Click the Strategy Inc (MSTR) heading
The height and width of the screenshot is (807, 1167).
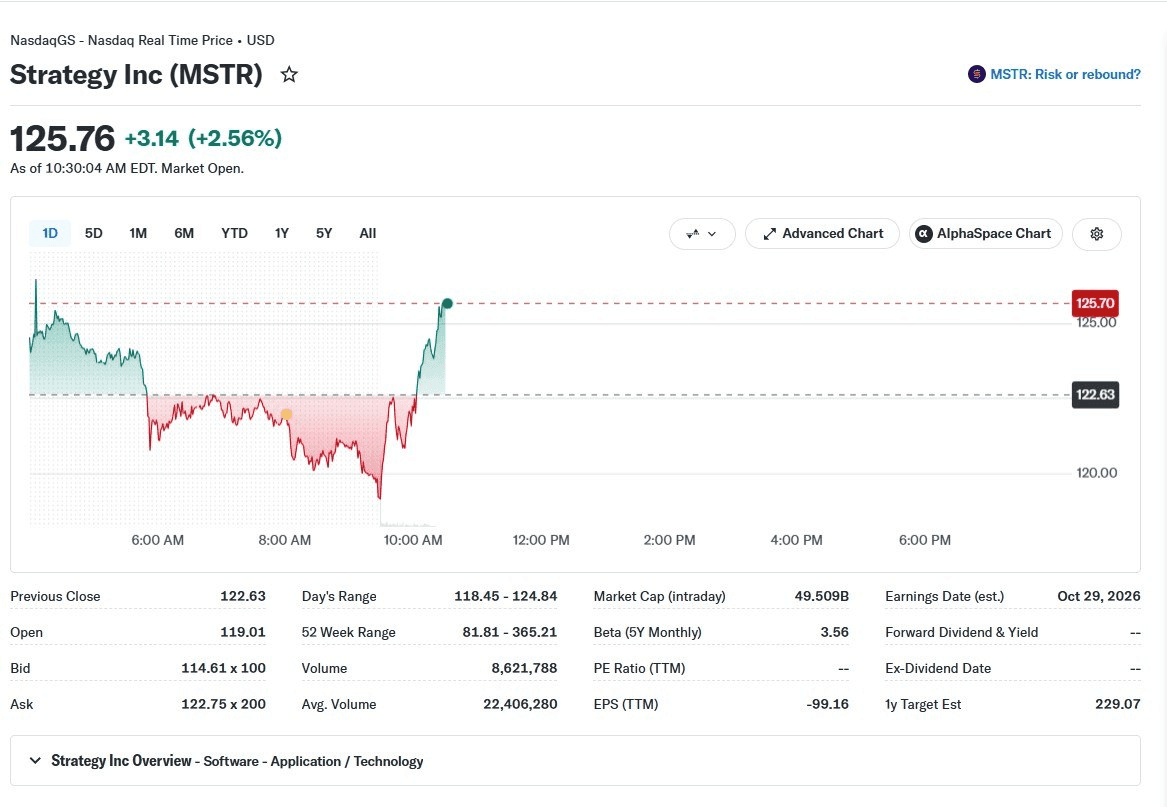tap(136, 74)
